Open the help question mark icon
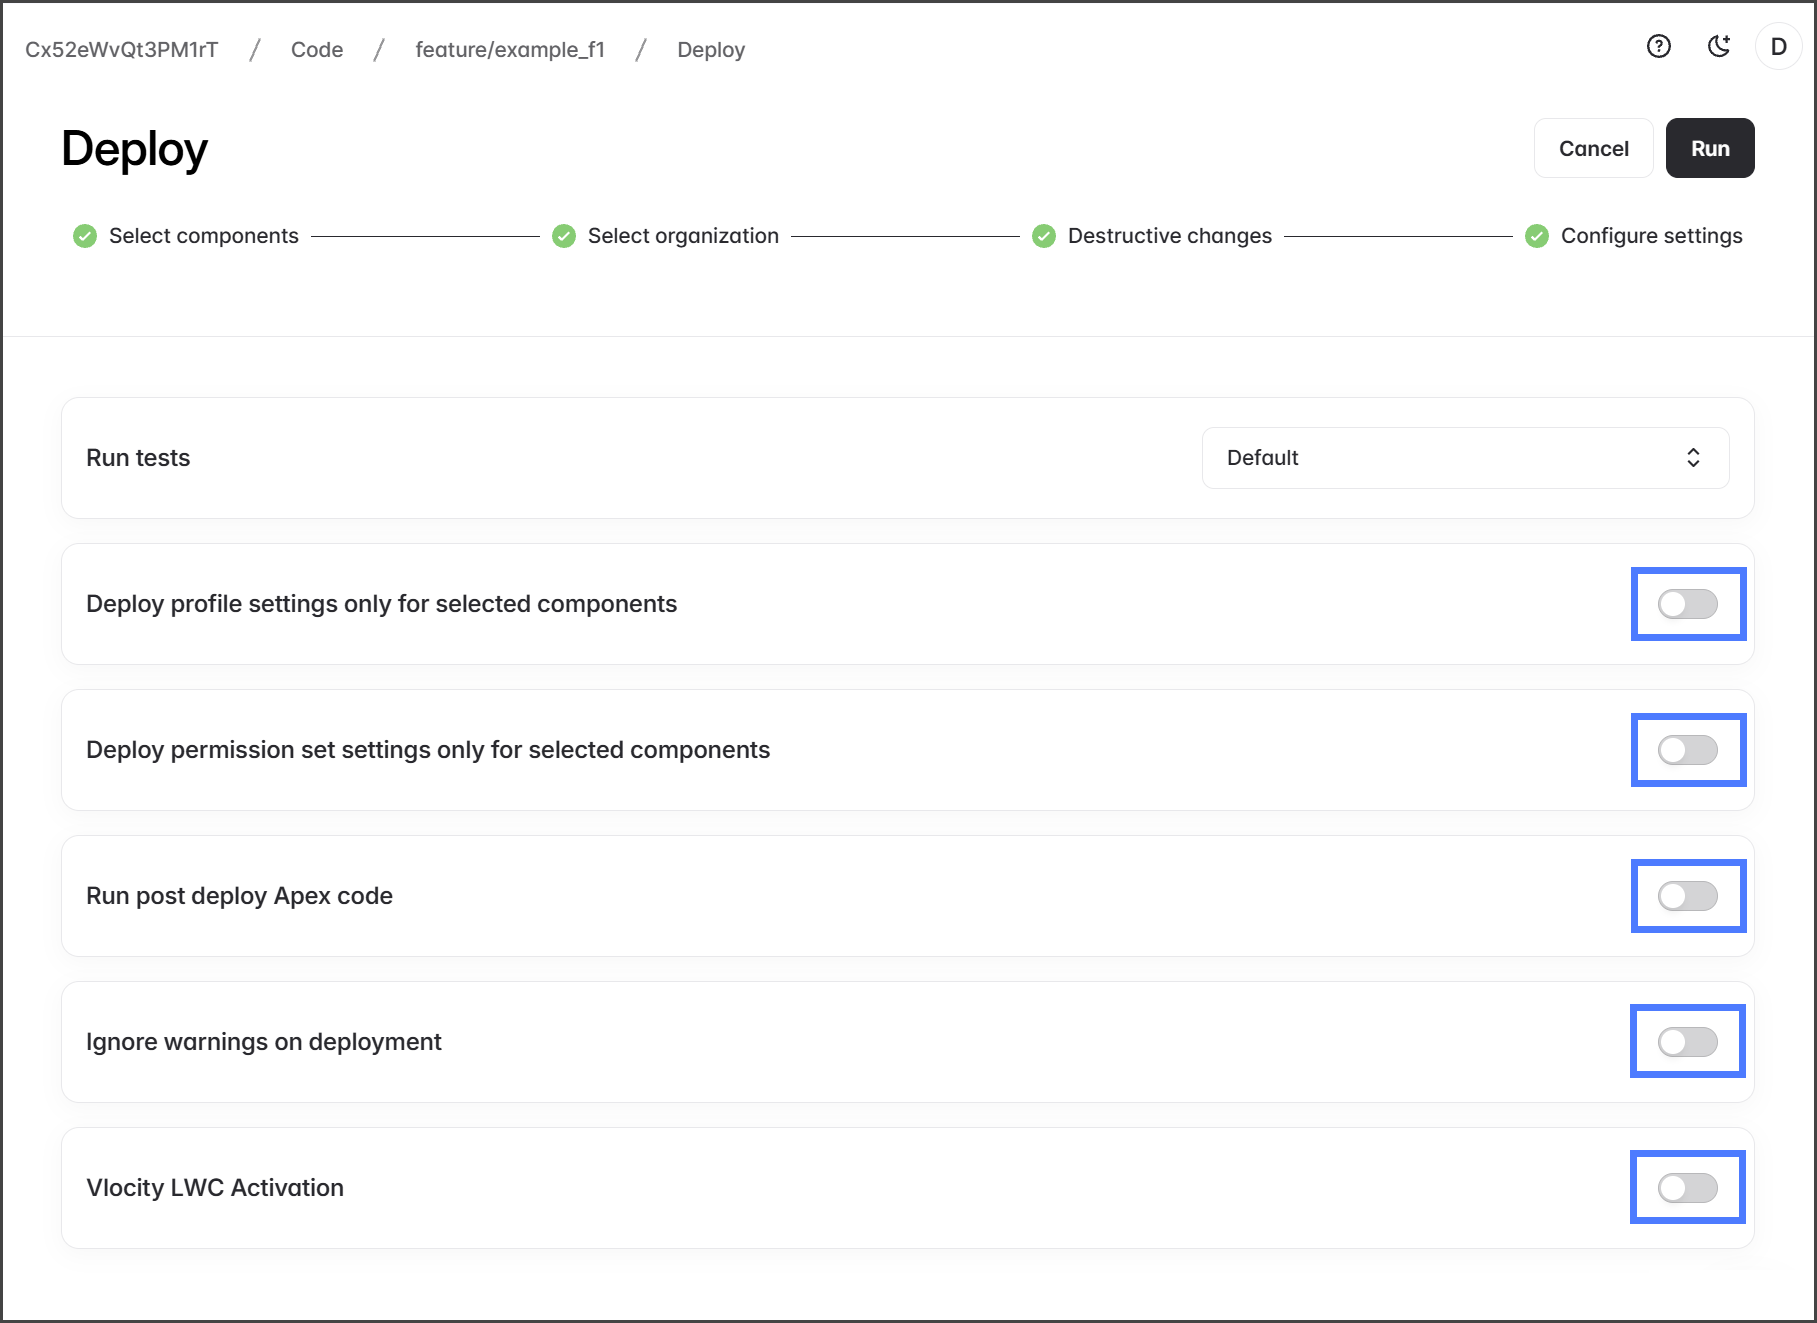Screen dimensions: 1817x1323 (x=1658, y=46)
